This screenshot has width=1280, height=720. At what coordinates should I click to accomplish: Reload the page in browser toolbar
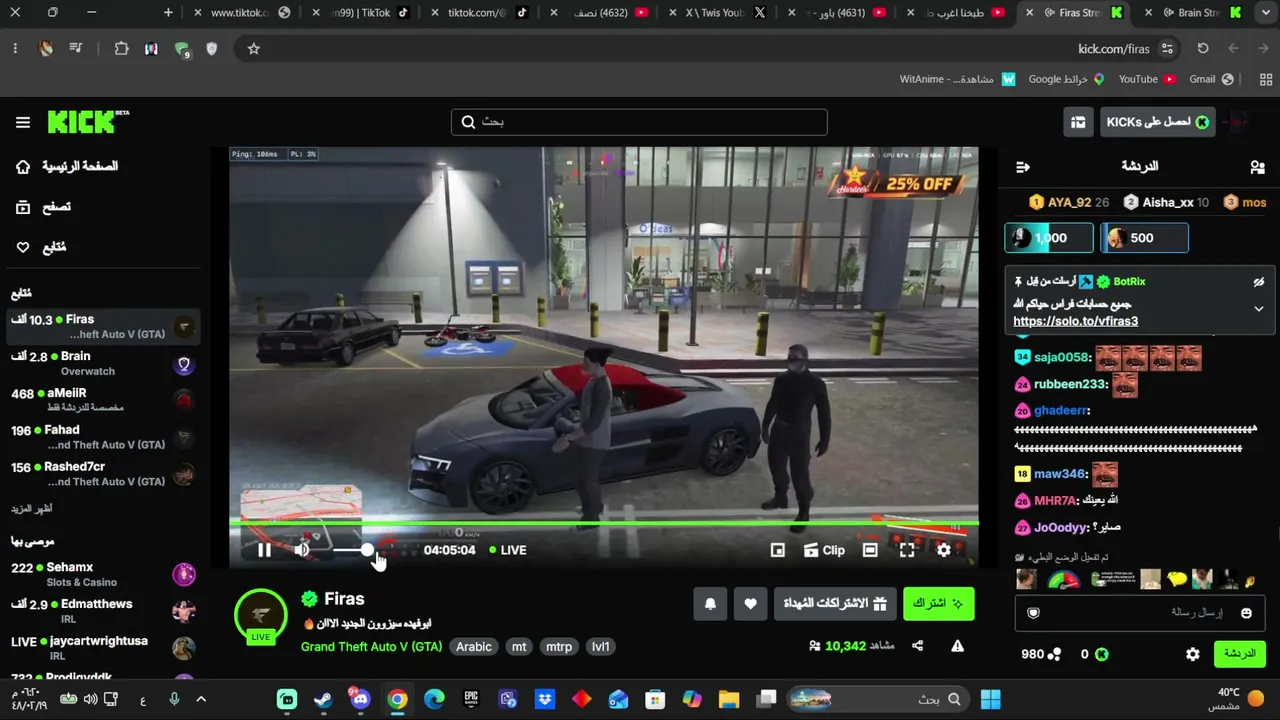(1203, 48)
